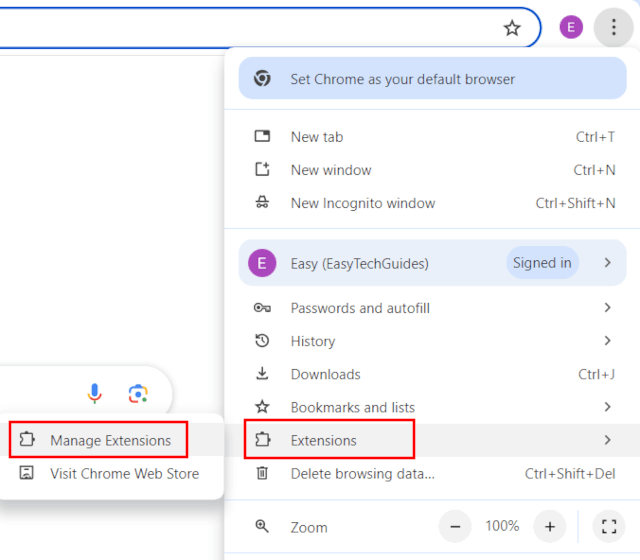Click the Signed in profile badge
Image resolution: width=640 pixels, height=560 pixels.
click(x=542, y=263)
